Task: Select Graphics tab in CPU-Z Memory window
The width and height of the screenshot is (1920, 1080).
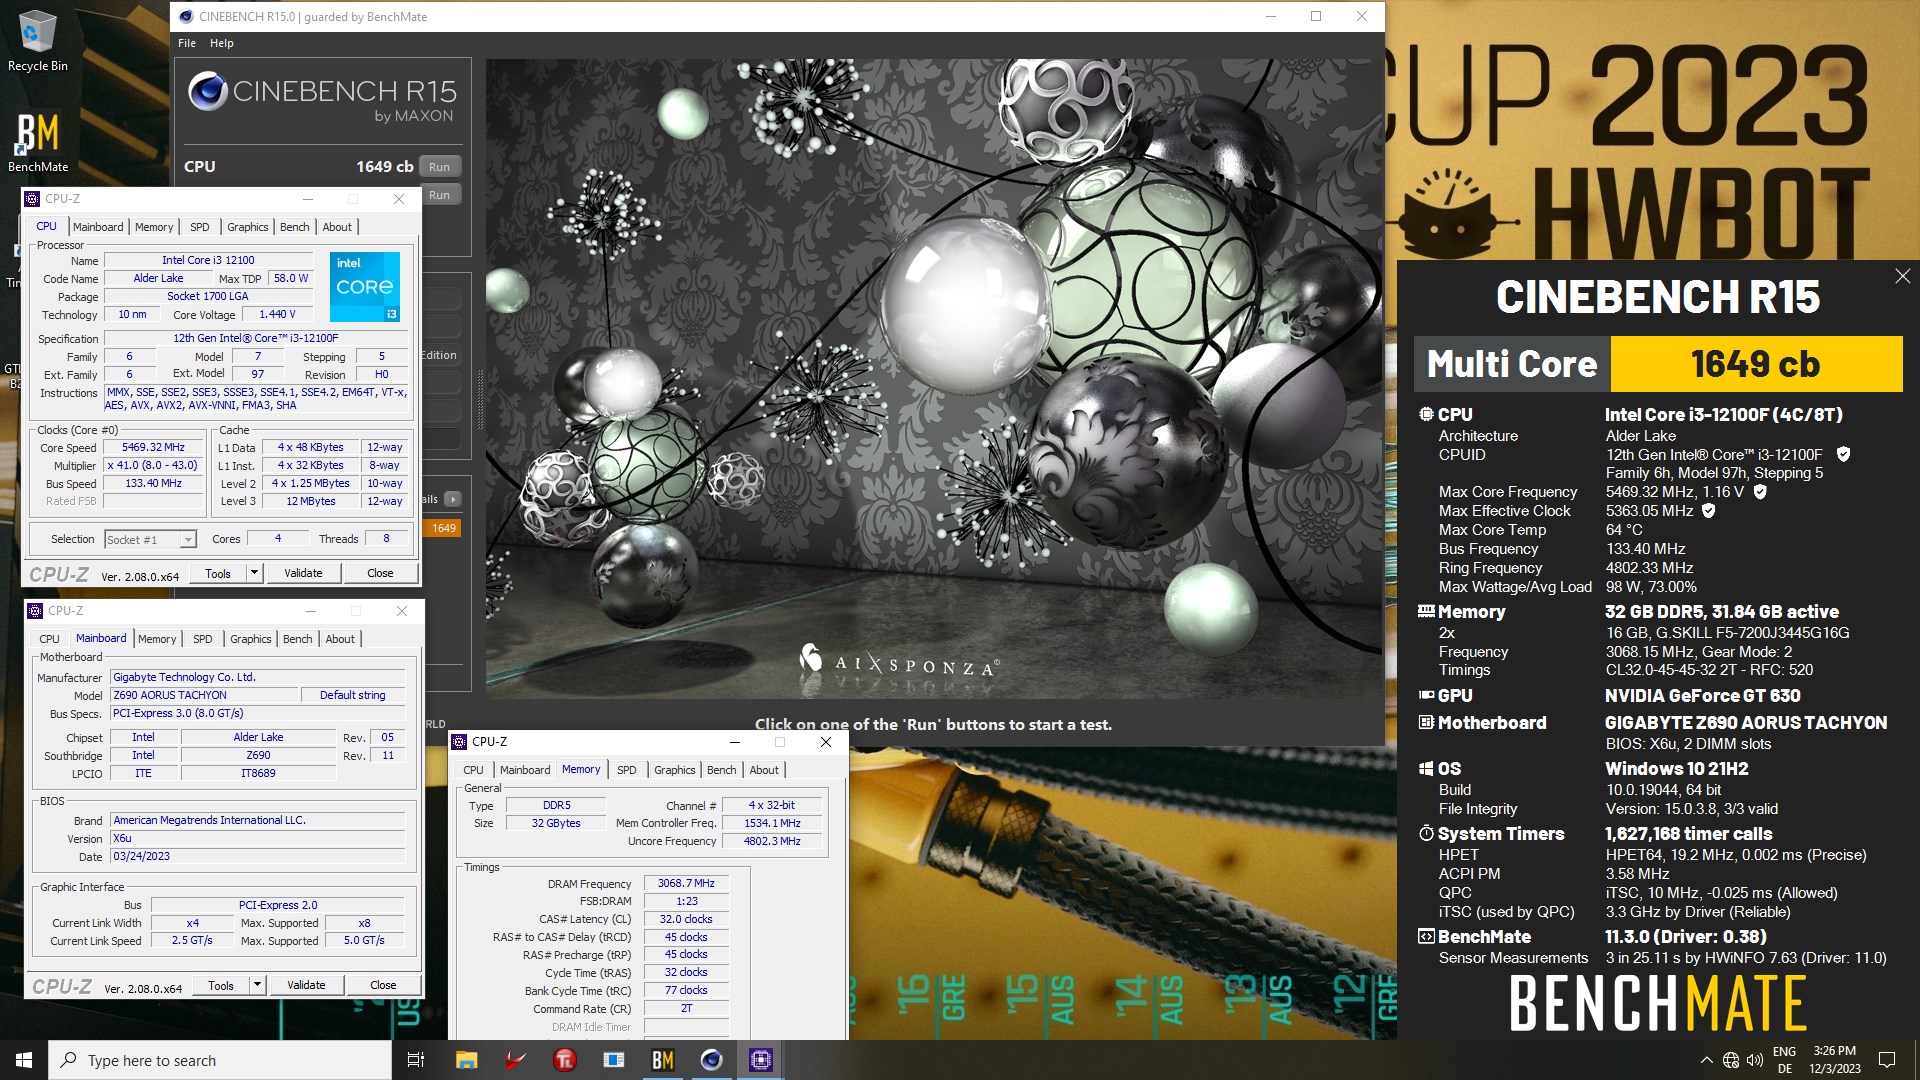Action: tap(674, 770)
